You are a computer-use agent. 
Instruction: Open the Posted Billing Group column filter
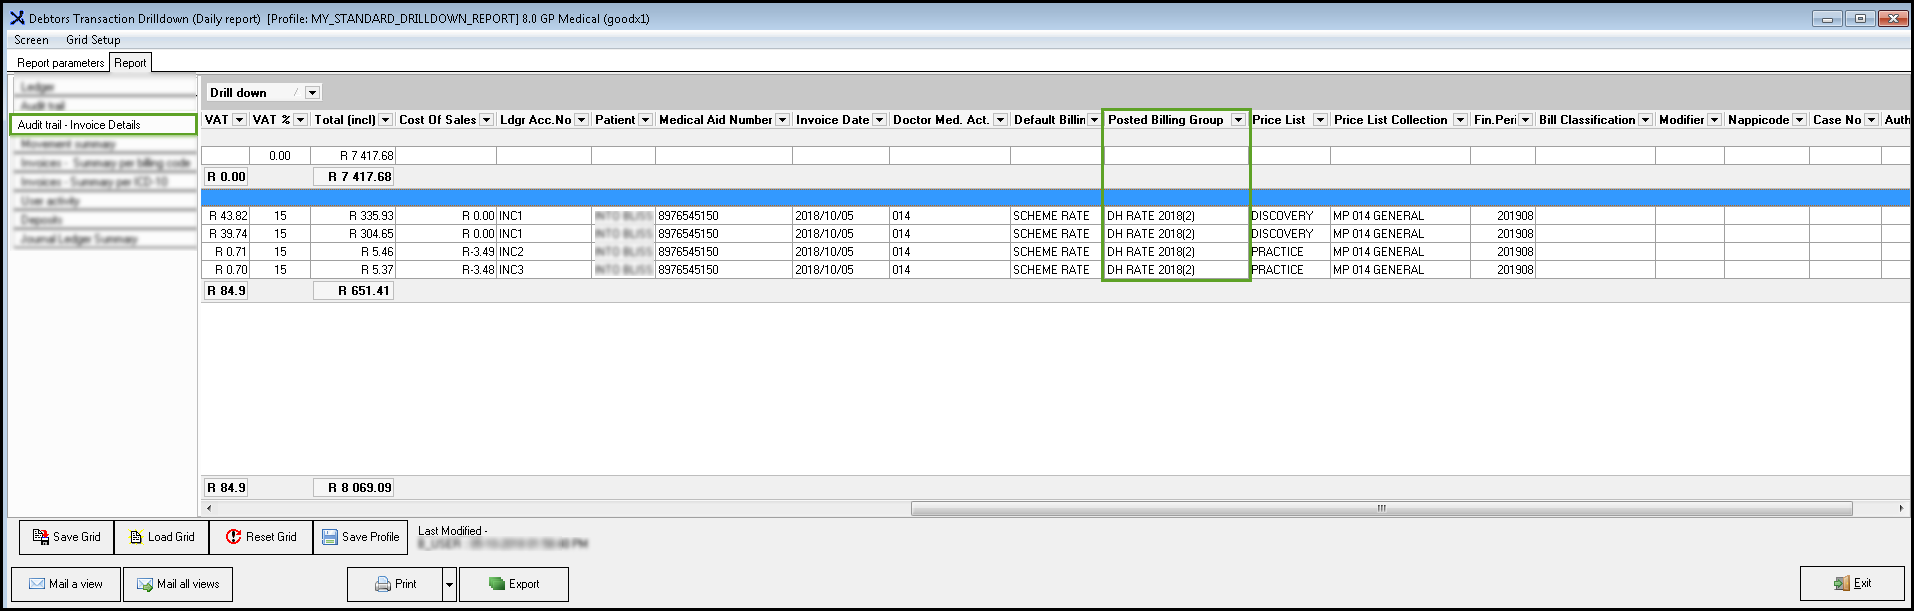click(1238, 120)
